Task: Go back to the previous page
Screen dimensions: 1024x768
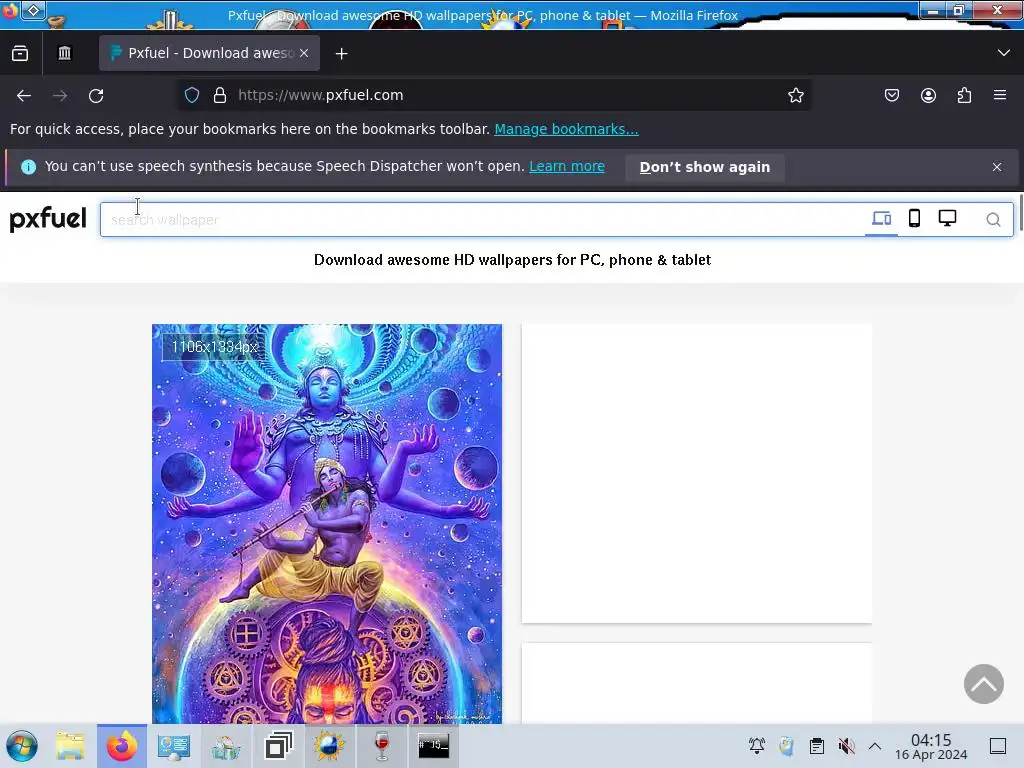Action: 24,95
